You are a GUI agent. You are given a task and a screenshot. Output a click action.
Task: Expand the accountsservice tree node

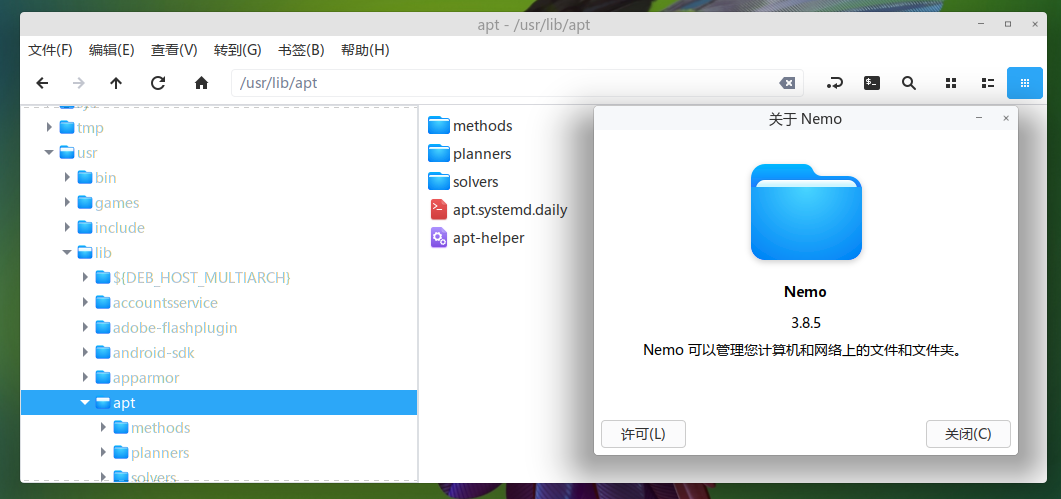coord(85,302)
